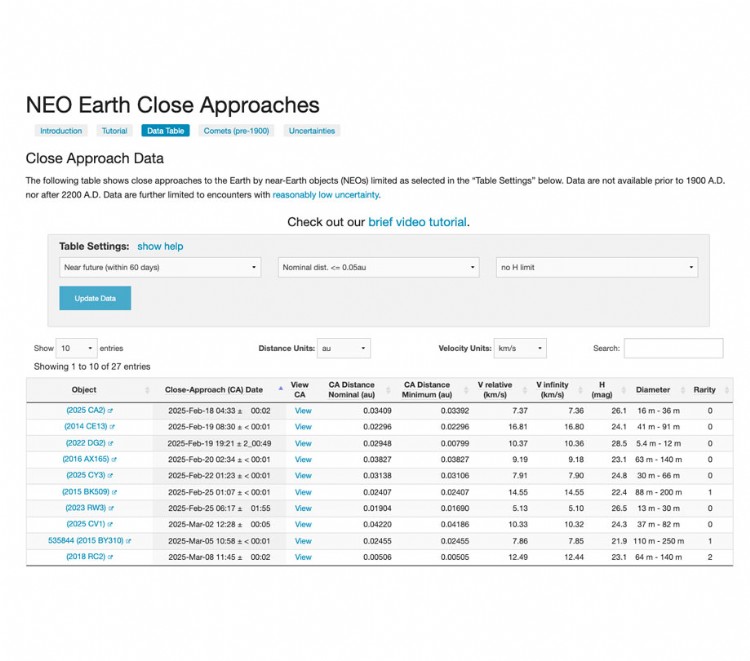The image size is (750, 661).
Task: Open the Uncertainties tab
Action: (x=312, y=131)
